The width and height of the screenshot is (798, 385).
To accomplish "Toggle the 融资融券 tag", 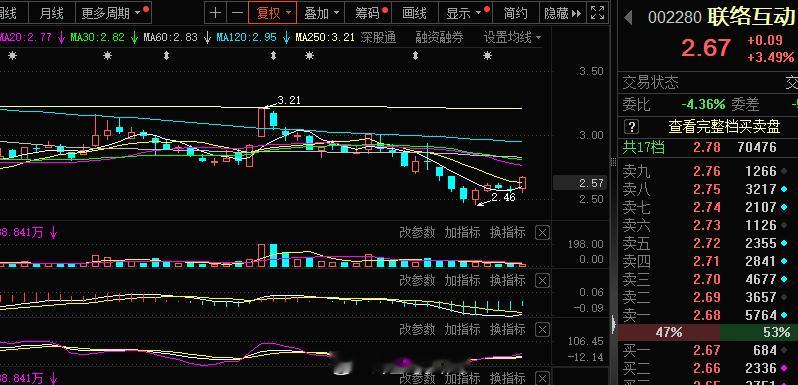I will click(439, 37).
